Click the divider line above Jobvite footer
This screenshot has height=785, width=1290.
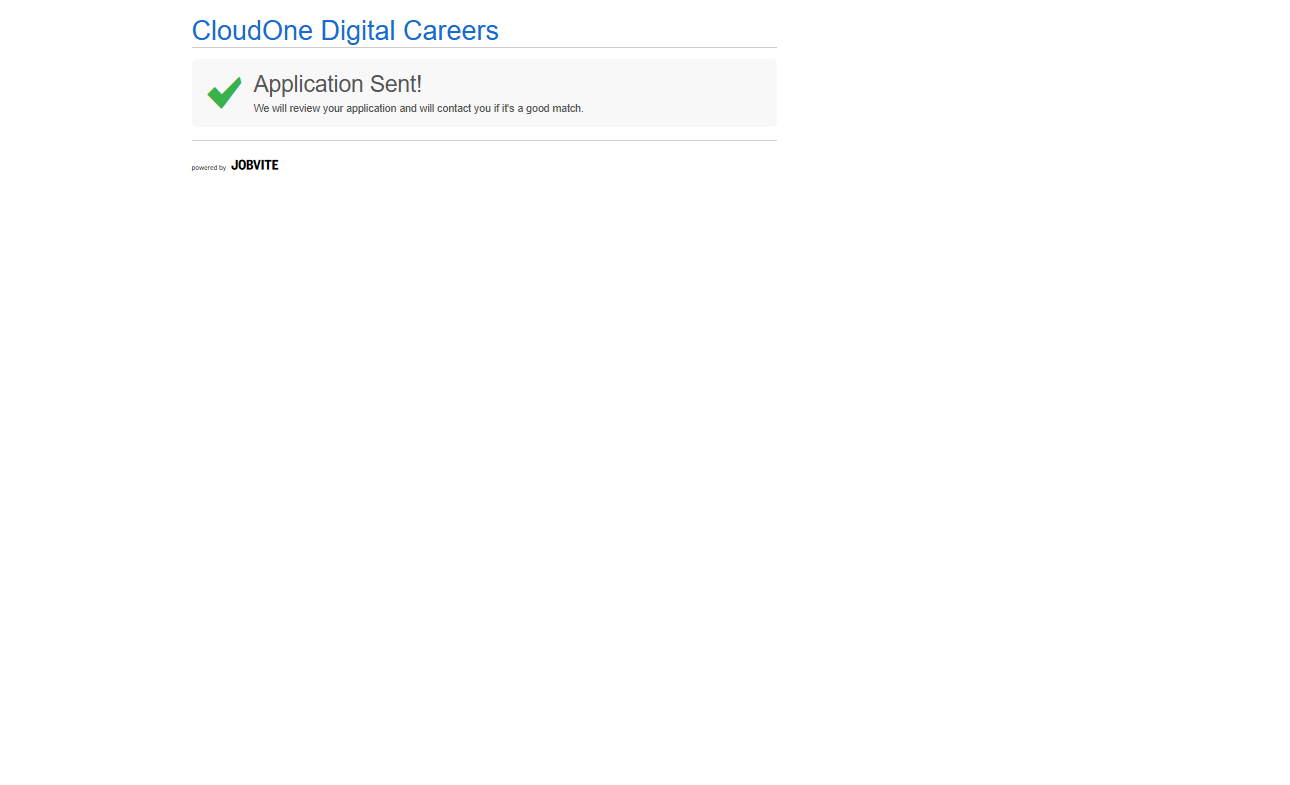pyautogui.click(x=484, y=140)
